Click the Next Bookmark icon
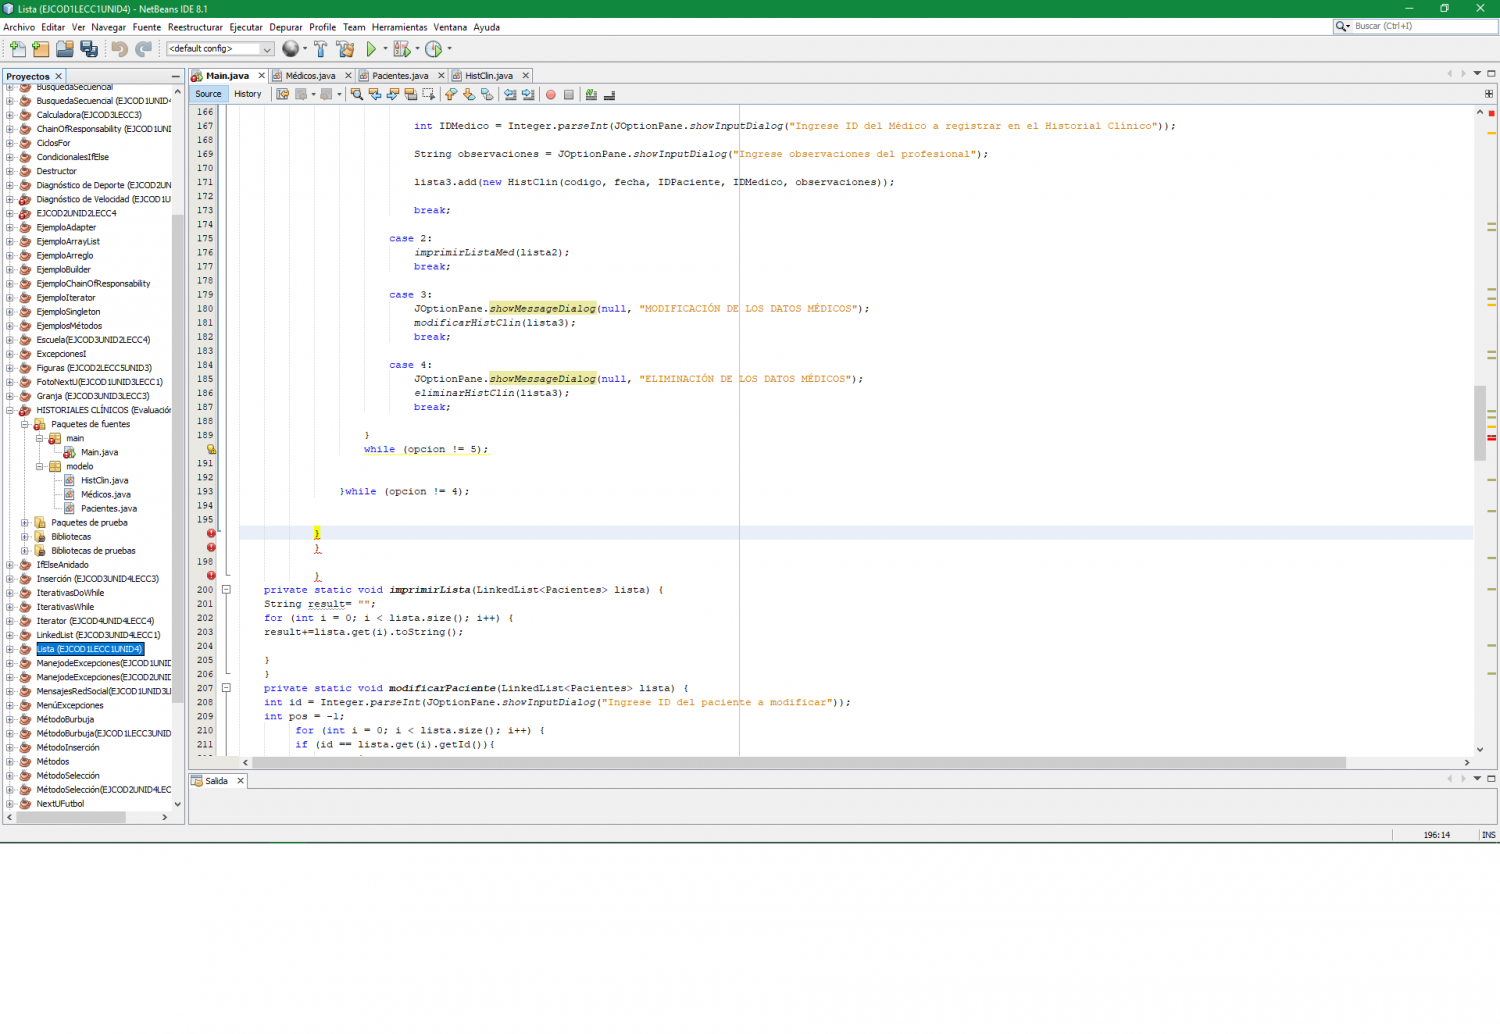 (x=469, y=94)
